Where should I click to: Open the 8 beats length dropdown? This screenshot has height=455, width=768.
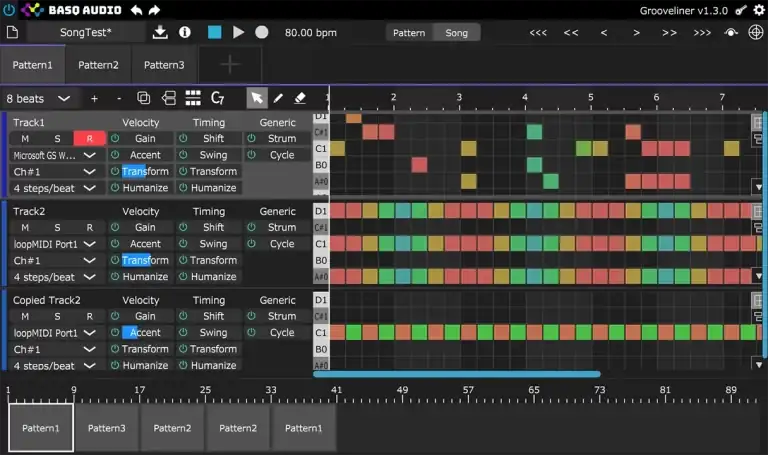coord(38,99)
